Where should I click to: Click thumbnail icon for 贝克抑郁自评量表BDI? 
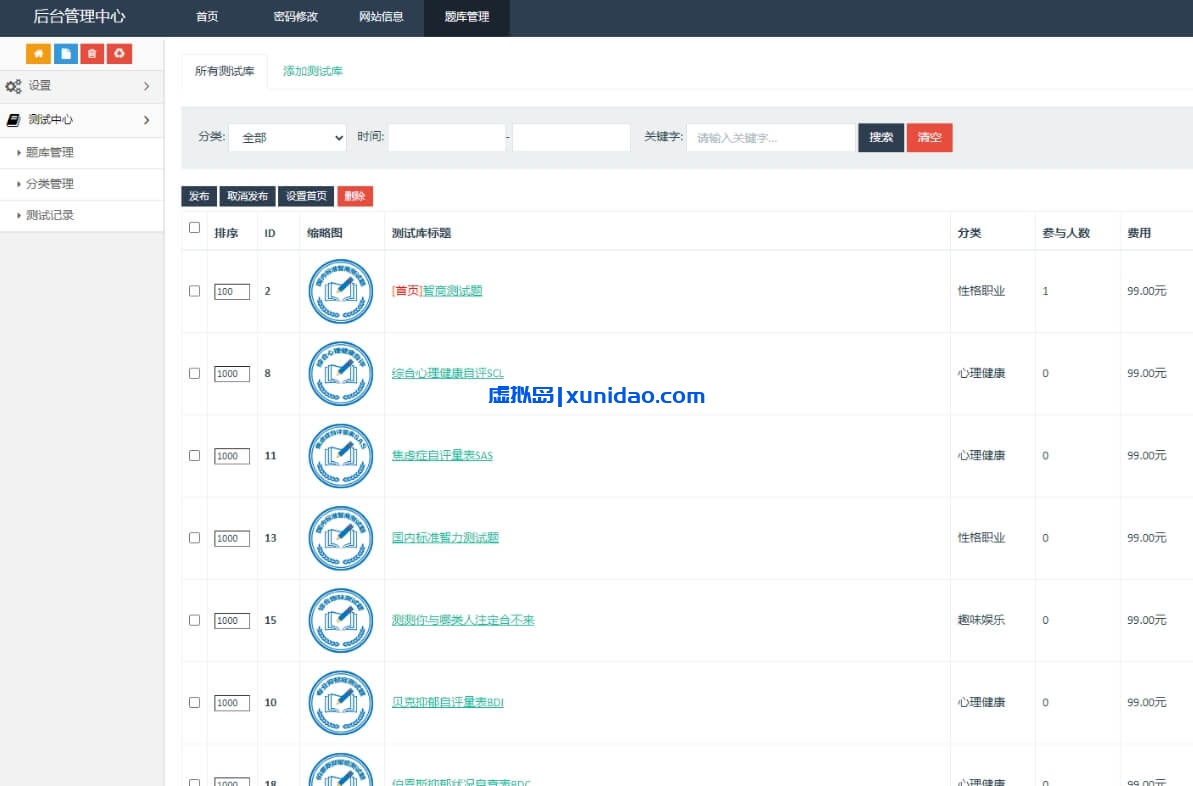(340, 703)
